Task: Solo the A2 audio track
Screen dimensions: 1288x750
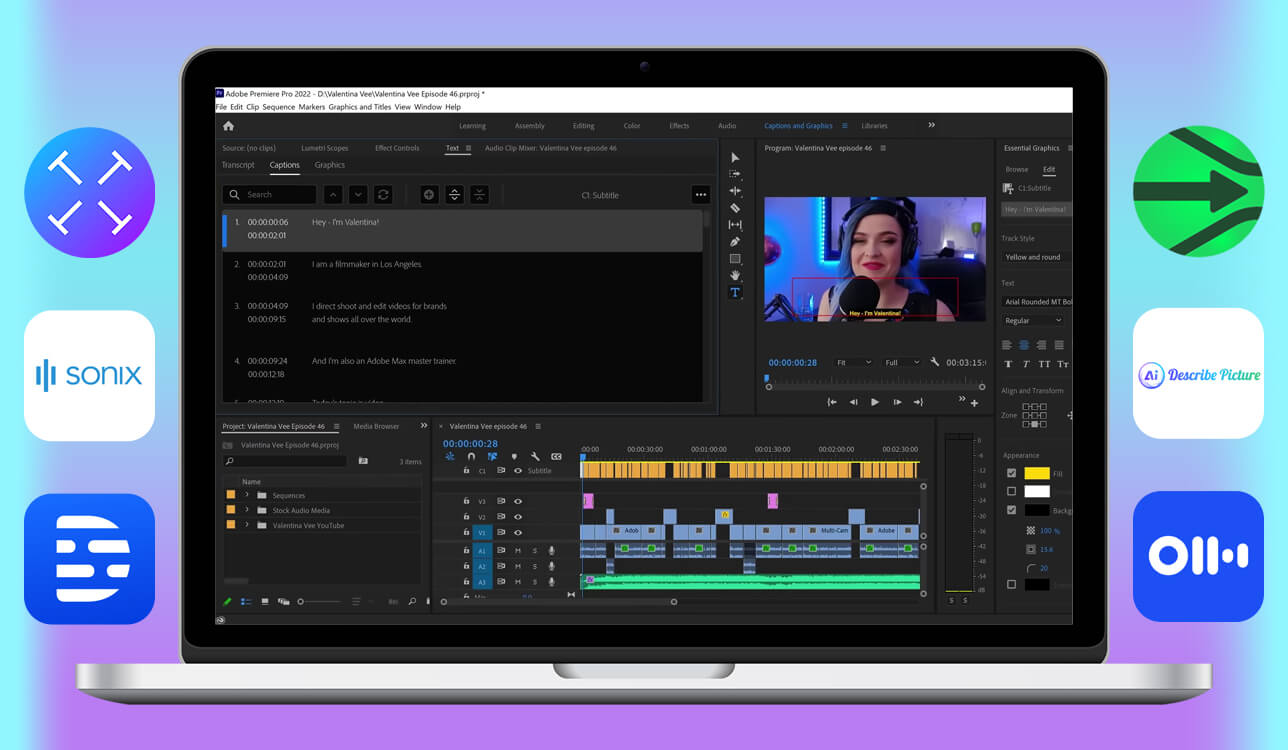Action: 534,566
